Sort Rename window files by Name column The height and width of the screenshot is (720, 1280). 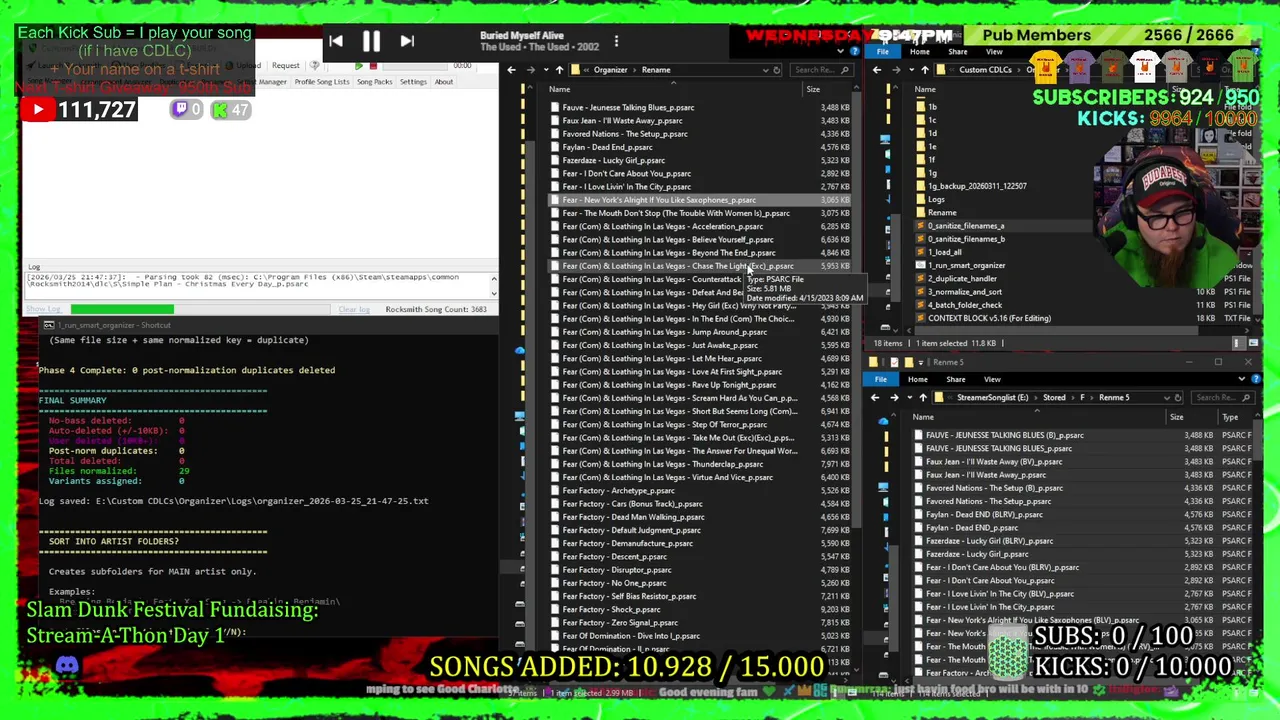tap(560, 89)
